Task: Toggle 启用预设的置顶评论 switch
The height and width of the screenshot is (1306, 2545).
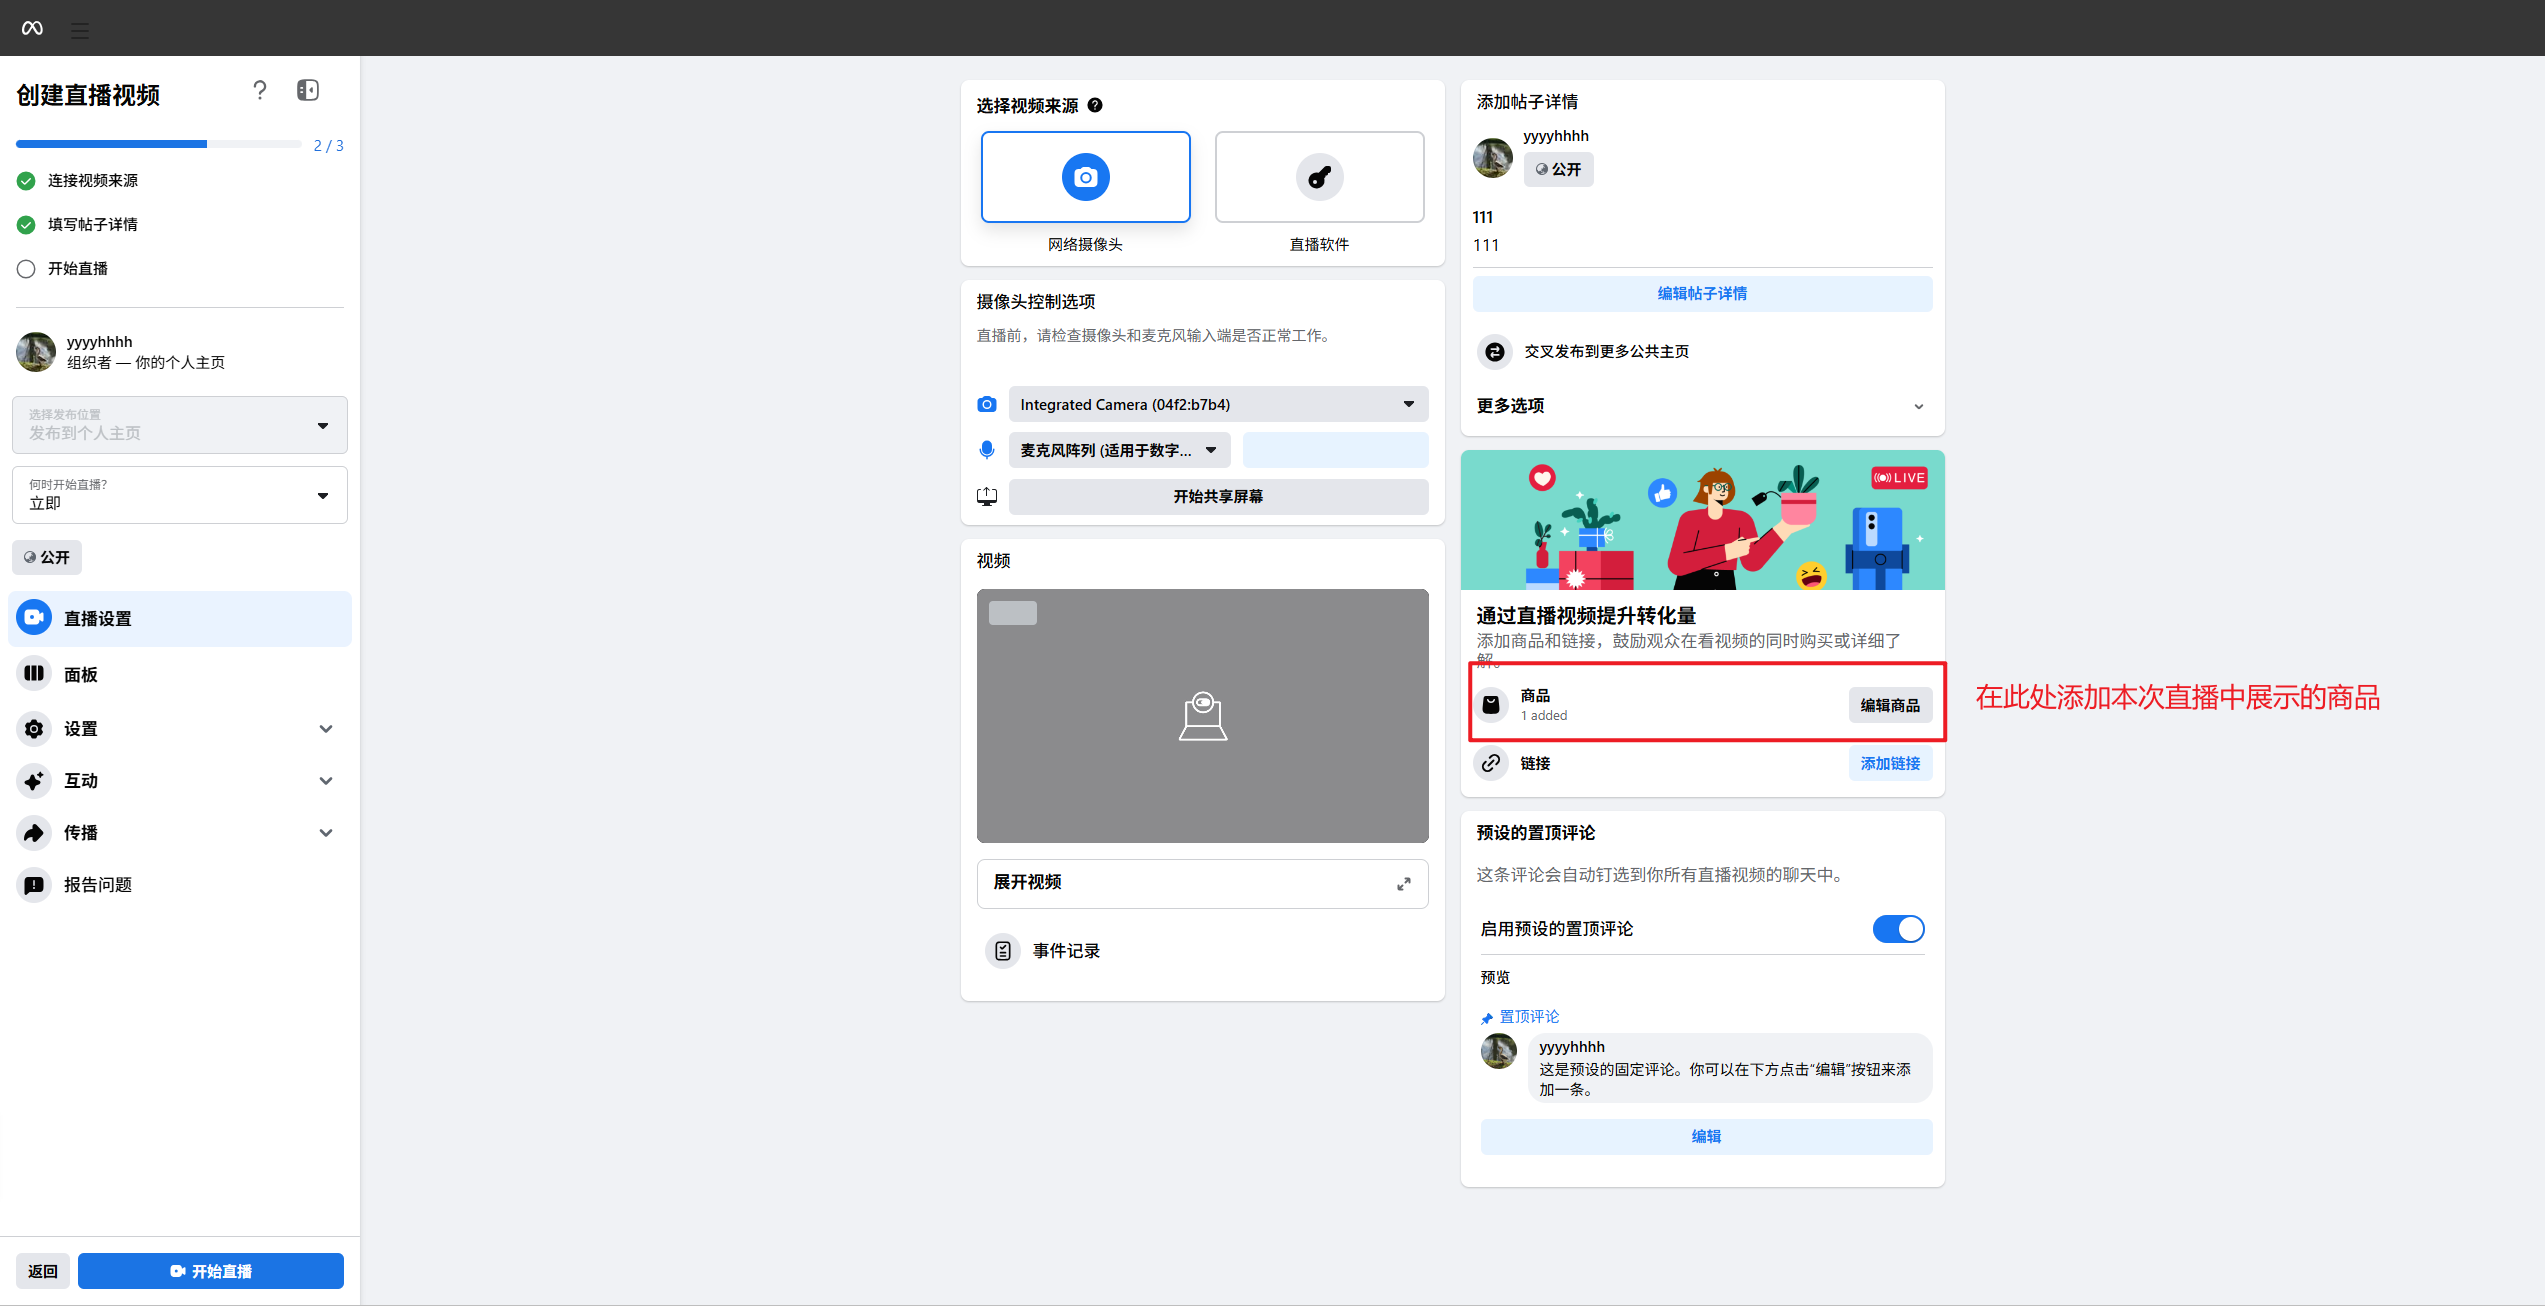Action: pyautogui.click(x=1898, y=929)
